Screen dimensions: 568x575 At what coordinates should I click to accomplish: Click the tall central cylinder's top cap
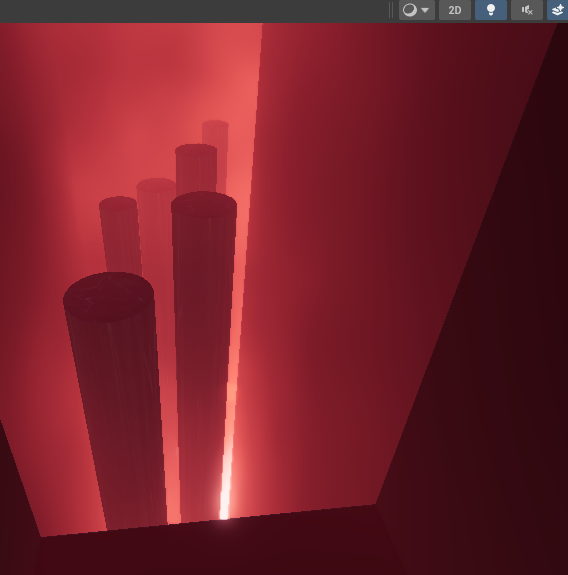click(x=204, y=205)
